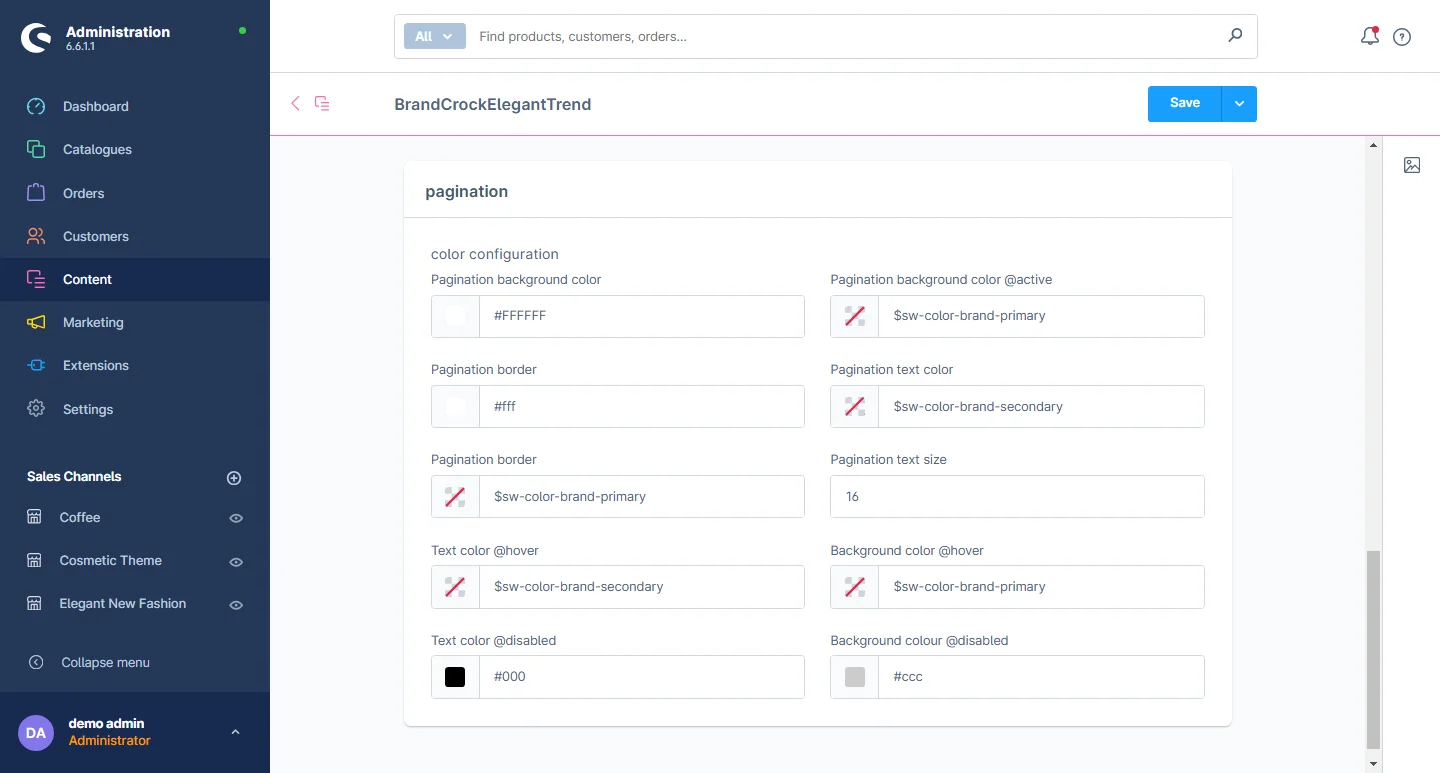Open the media image icon in right sidebar
This screenshot has width=1440, height=773.
(1412, 165)
